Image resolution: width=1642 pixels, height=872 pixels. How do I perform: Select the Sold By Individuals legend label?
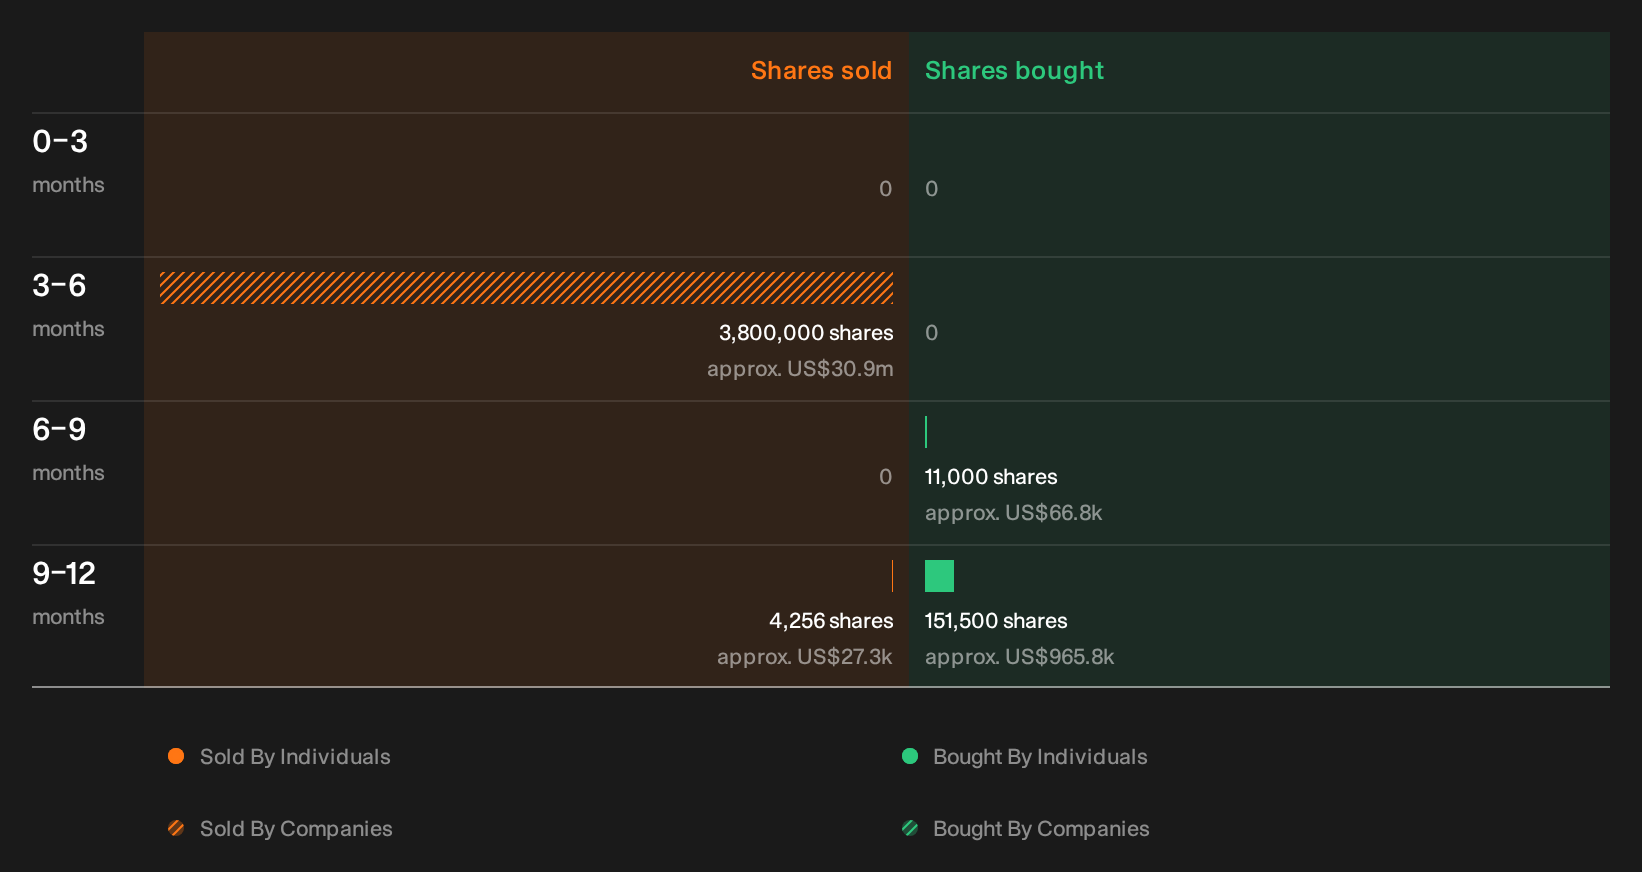(x=295, y=757)
